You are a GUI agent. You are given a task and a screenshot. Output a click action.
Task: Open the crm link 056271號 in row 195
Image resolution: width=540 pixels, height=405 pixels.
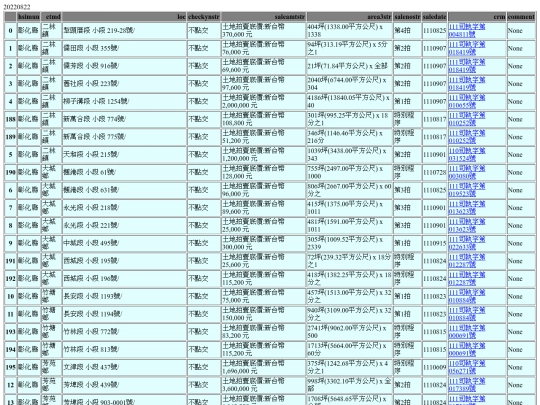tap(467, 367)
